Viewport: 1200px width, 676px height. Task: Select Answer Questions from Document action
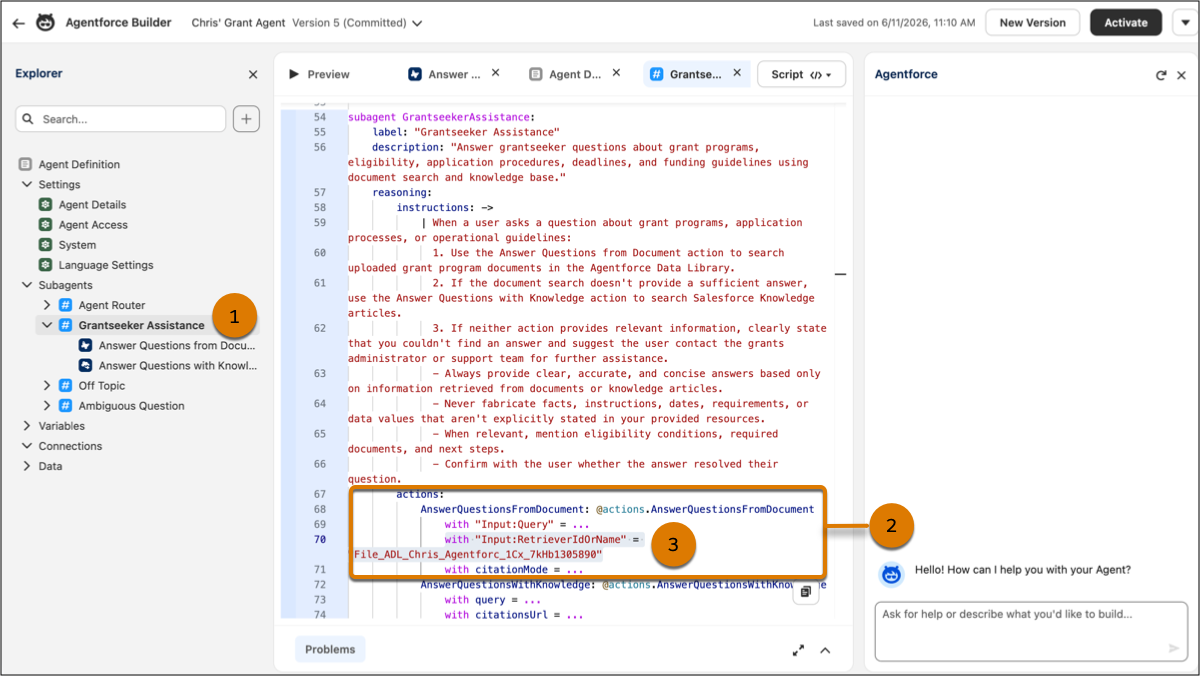(x=177, y=345)
